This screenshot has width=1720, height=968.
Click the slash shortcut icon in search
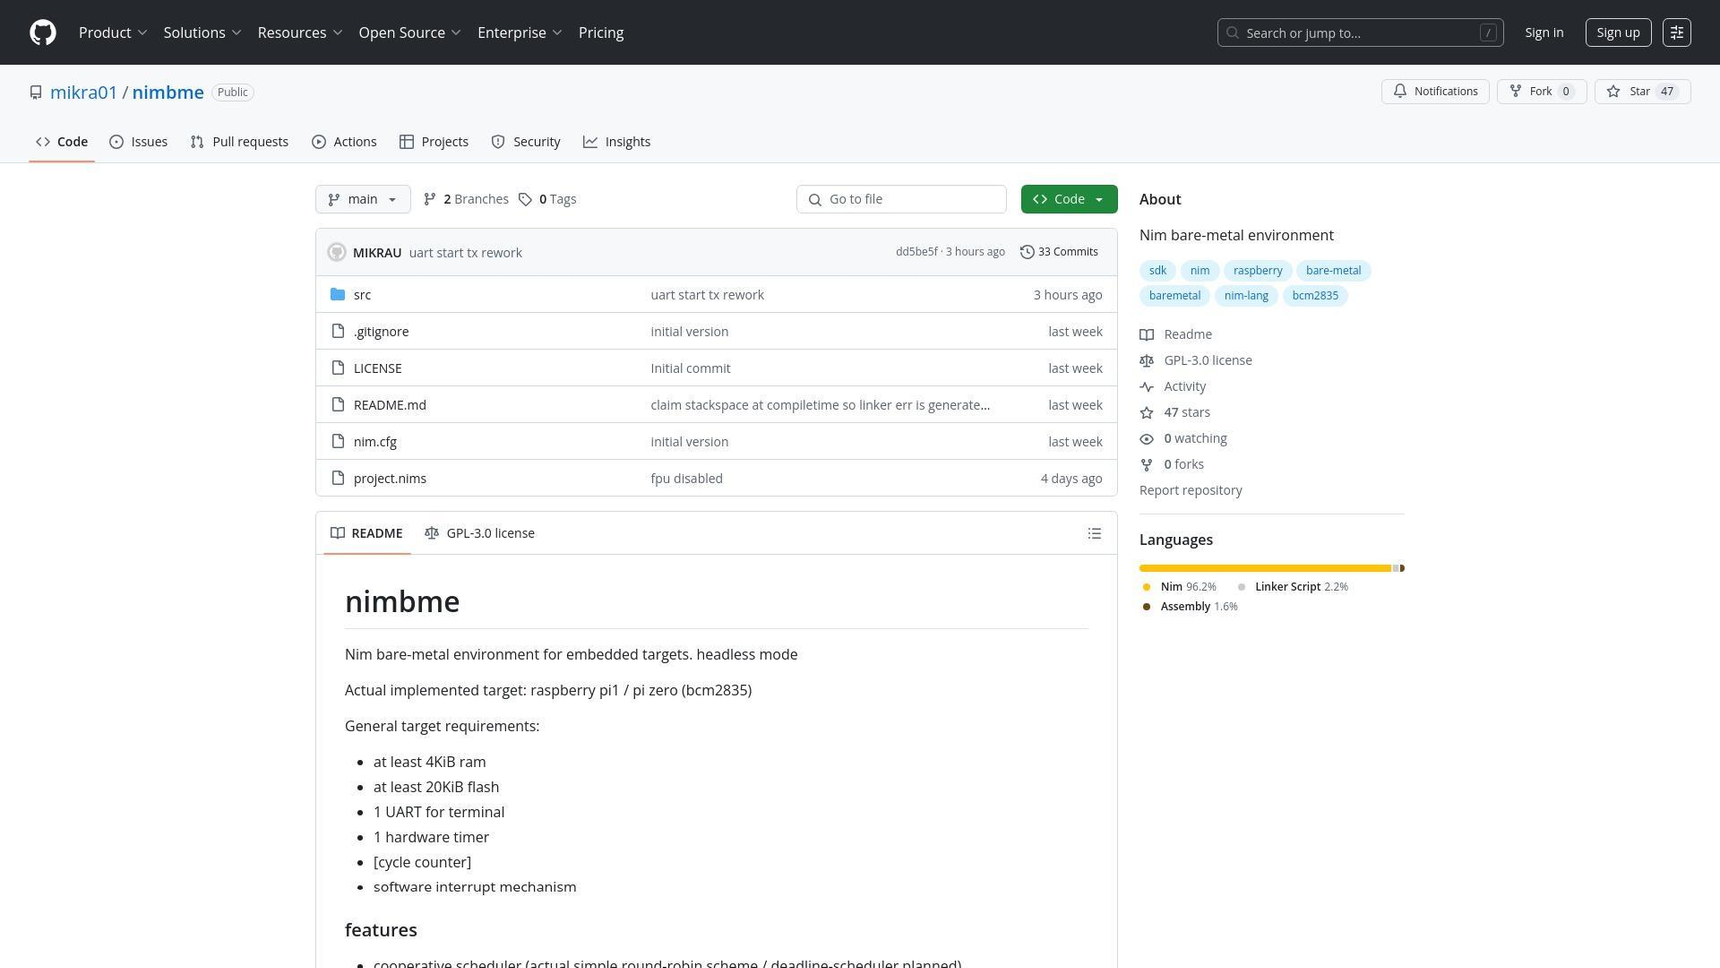1488,33
